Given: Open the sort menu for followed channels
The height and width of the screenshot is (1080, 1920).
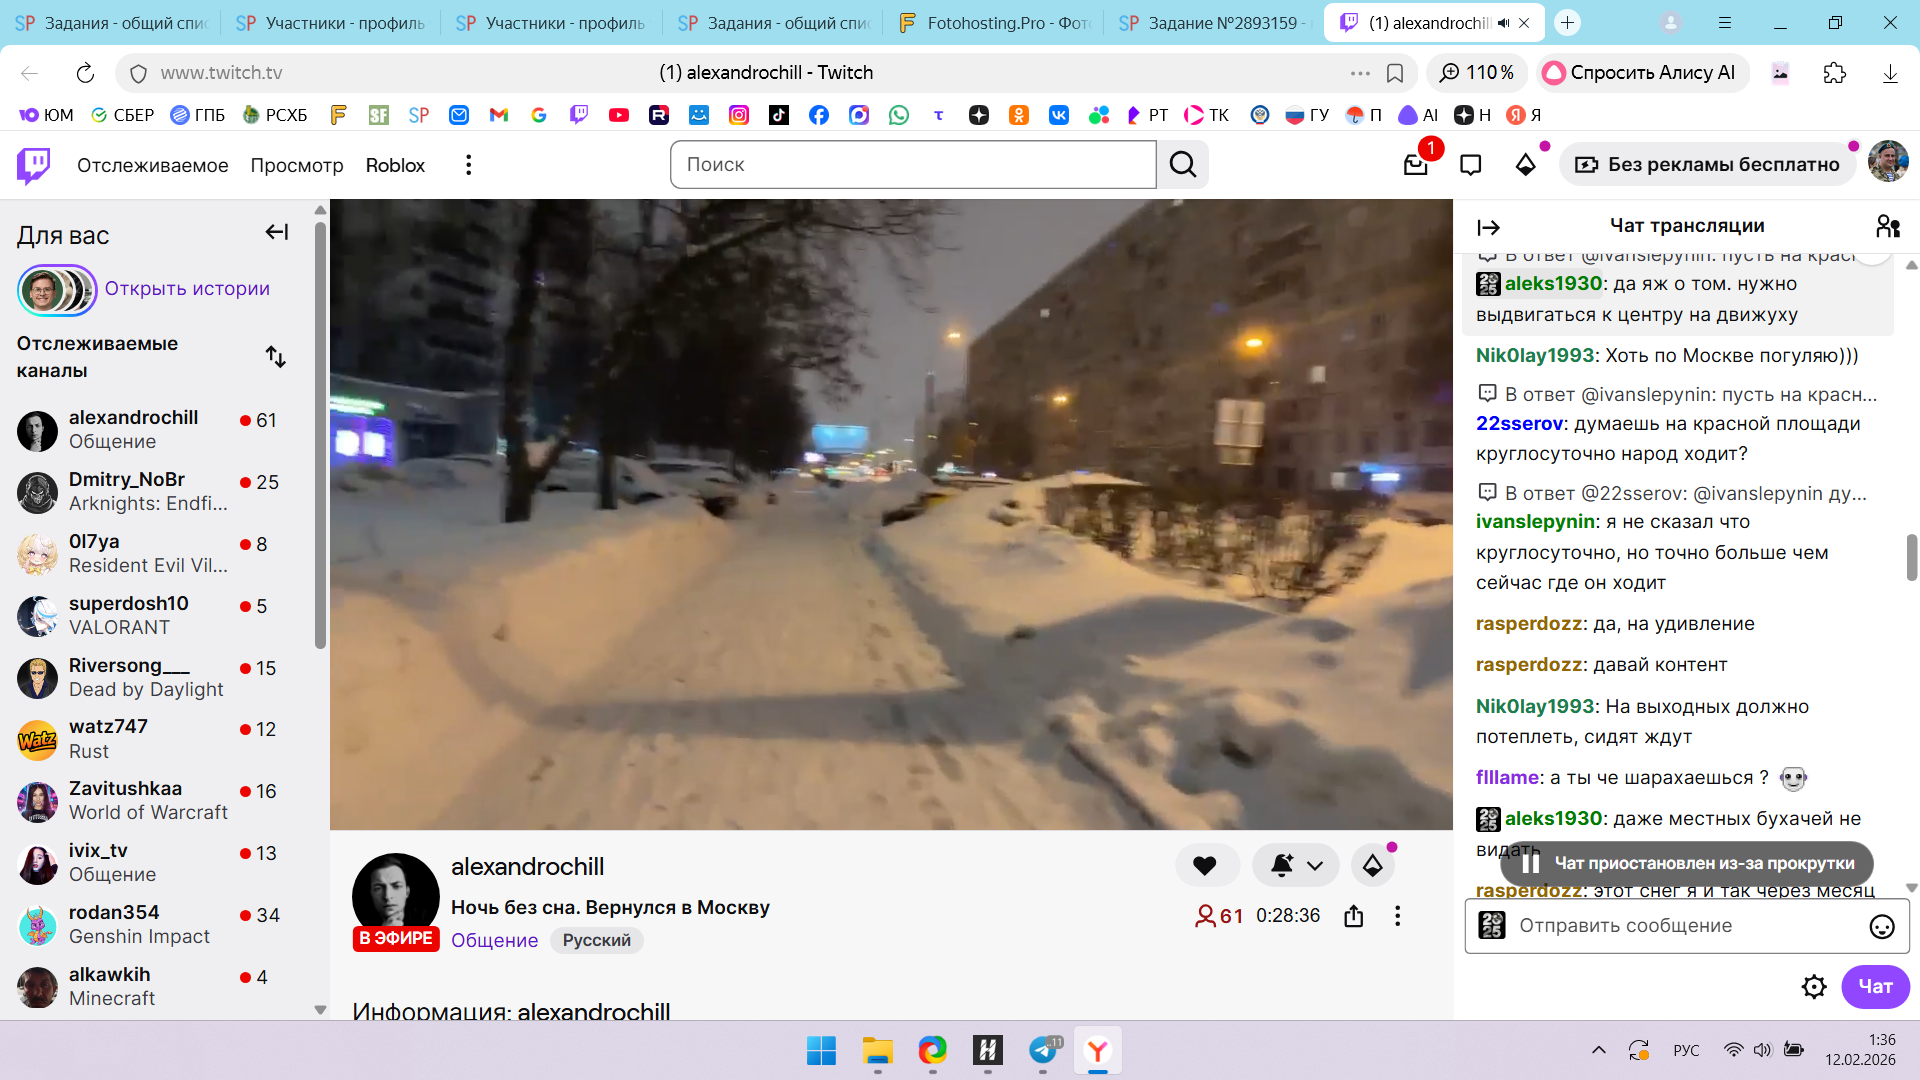Looking at the screenshot, I should tap(276, 357).
